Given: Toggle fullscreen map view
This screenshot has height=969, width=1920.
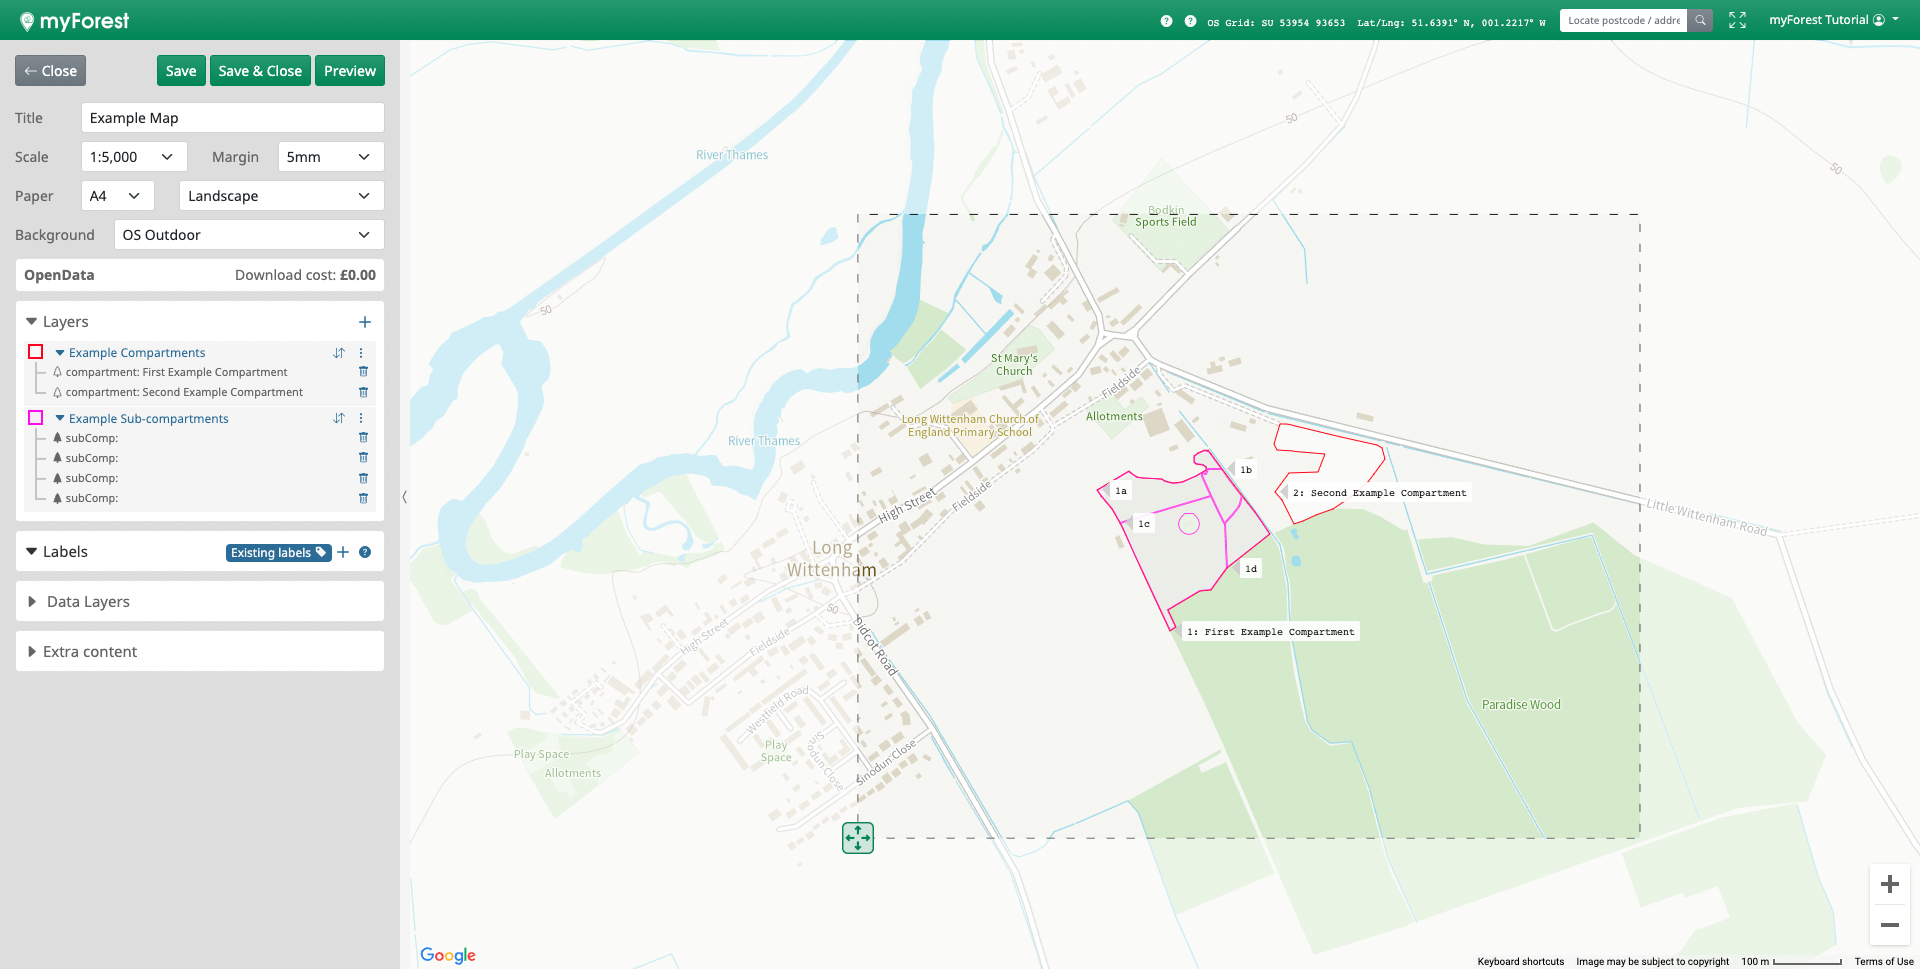Looking at the screenshot, I should (x=1737, y=20).
